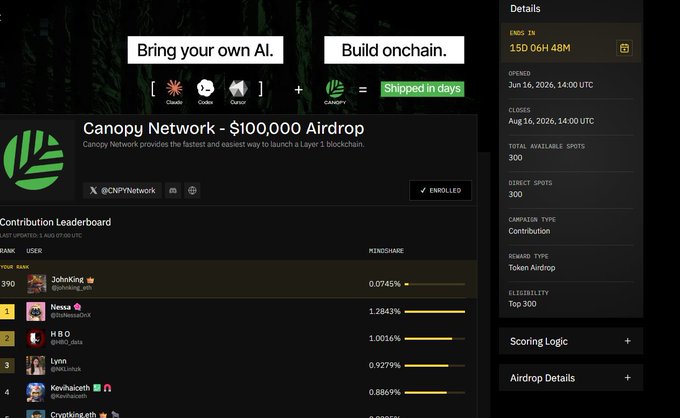Click the 1.0016% mindshare value
This screenshot has height=418, width=680.
click(385, 338)
